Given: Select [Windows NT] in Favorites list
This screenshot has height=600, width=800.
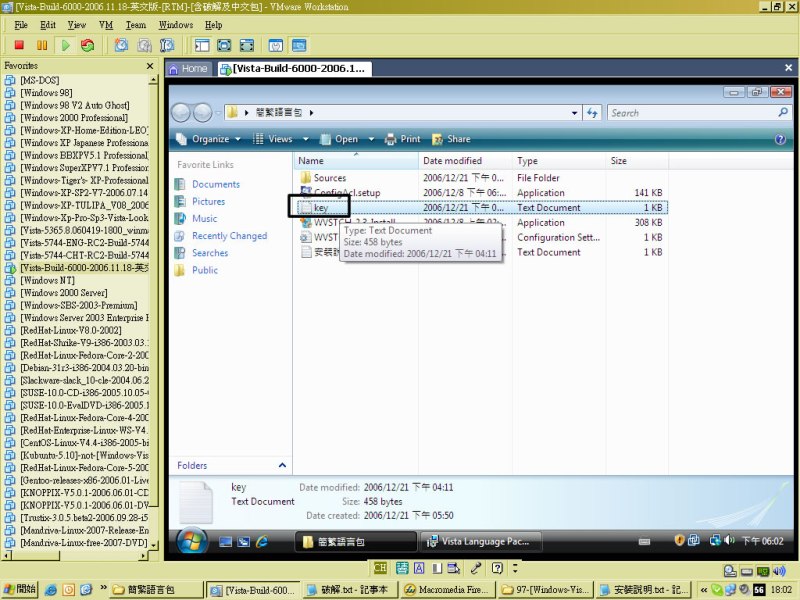Looking at the screenshot, I should coord(47,280).
